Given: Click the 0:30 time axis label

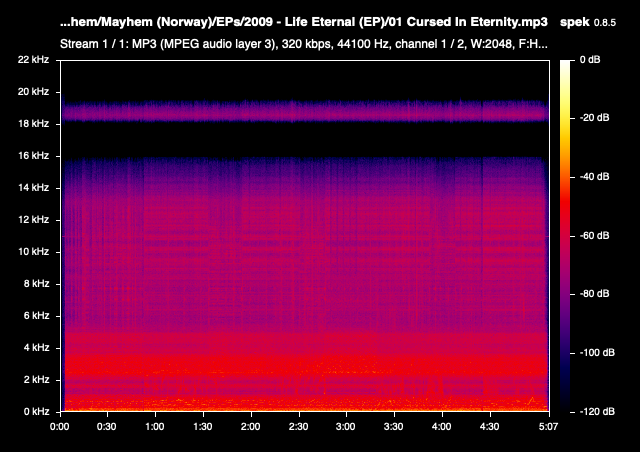Looking at the screenshot, I should [107, 427].
